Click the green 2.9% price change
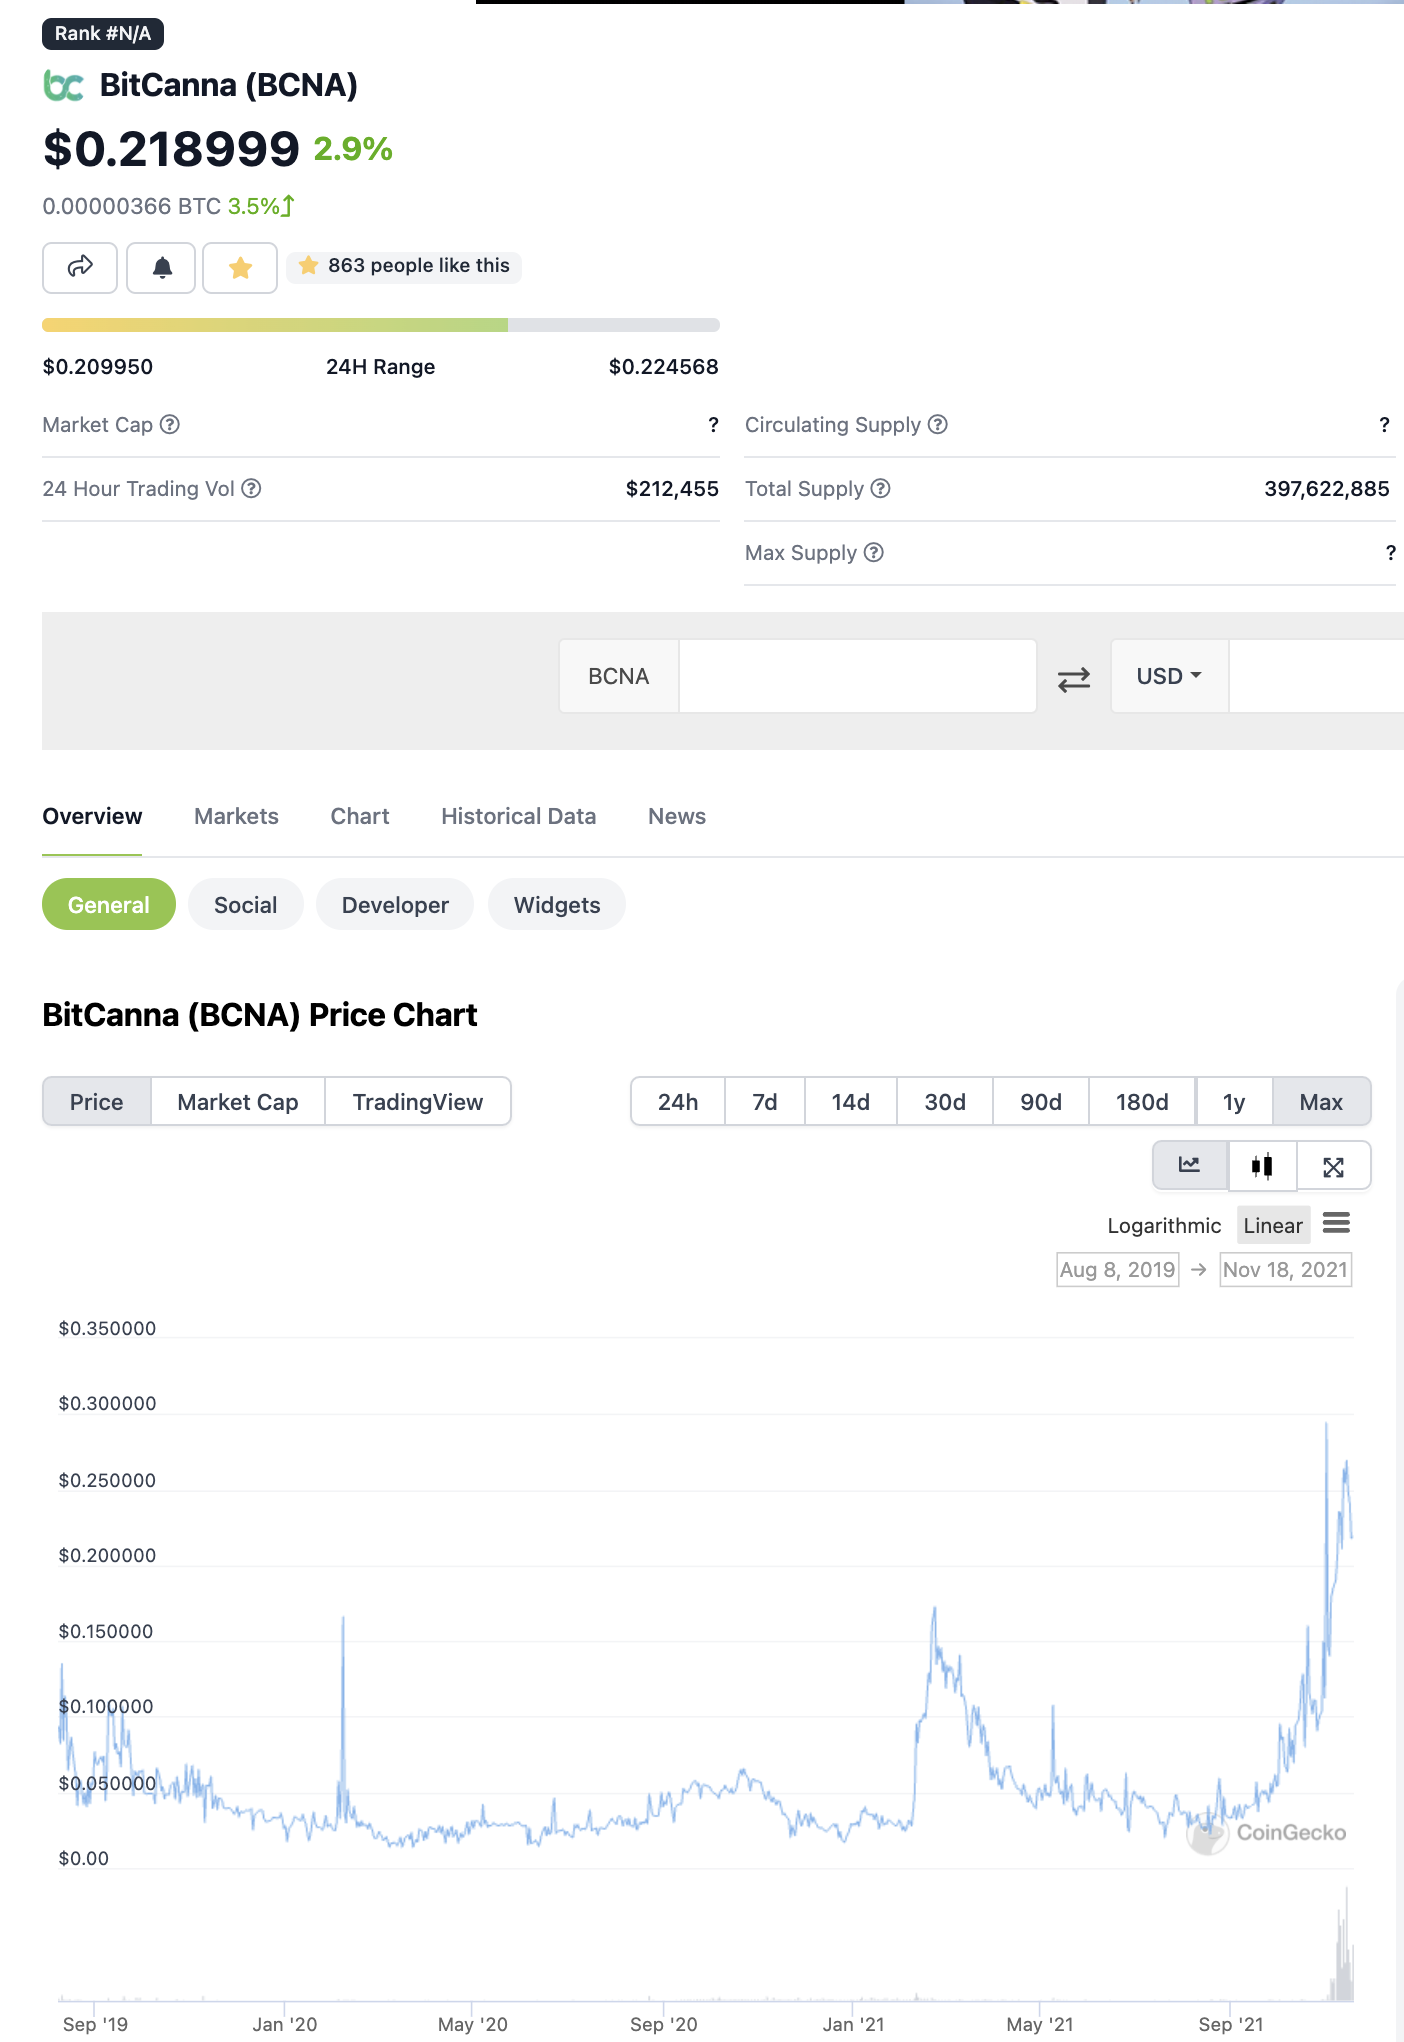 [x=353, y=150]
